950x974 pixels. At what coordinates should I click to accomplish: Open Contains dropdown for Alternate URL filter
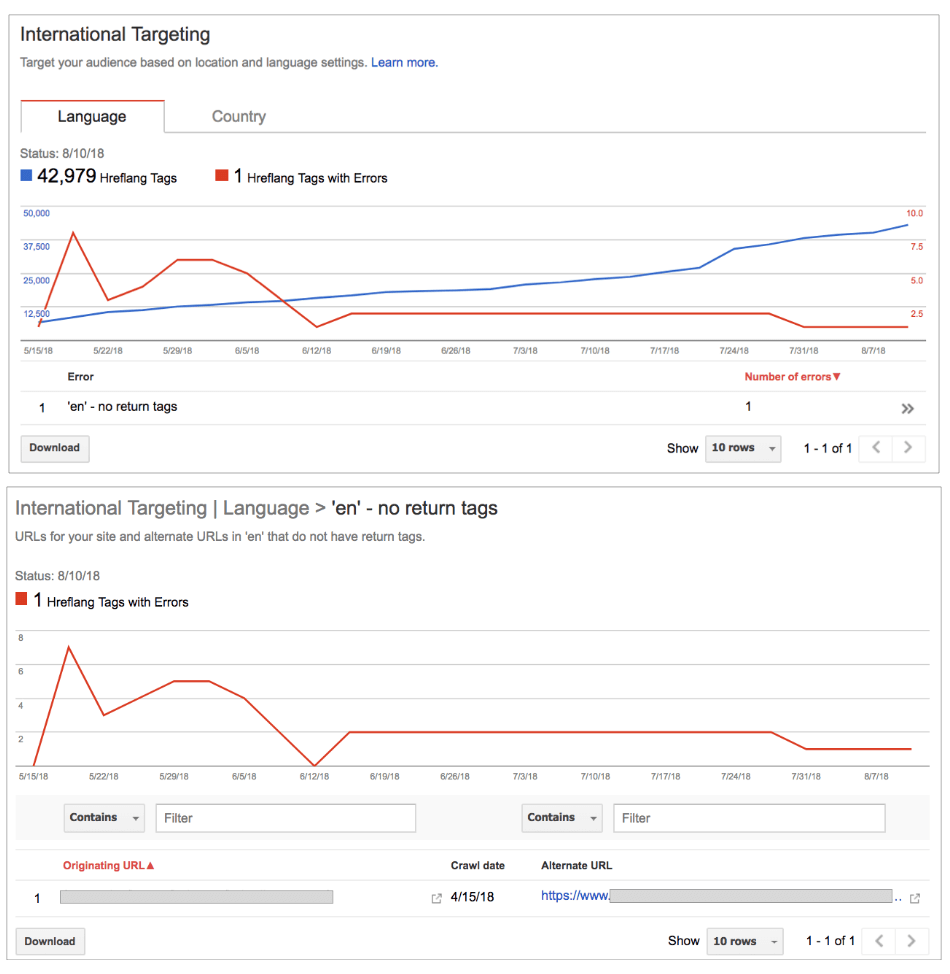[562, 817]
